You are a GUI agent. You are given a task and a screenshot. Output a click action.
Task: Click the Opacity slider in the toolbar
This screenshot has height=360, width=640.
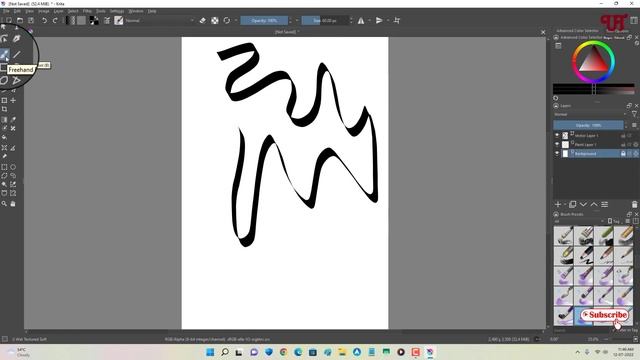click(x=264, y=20)
